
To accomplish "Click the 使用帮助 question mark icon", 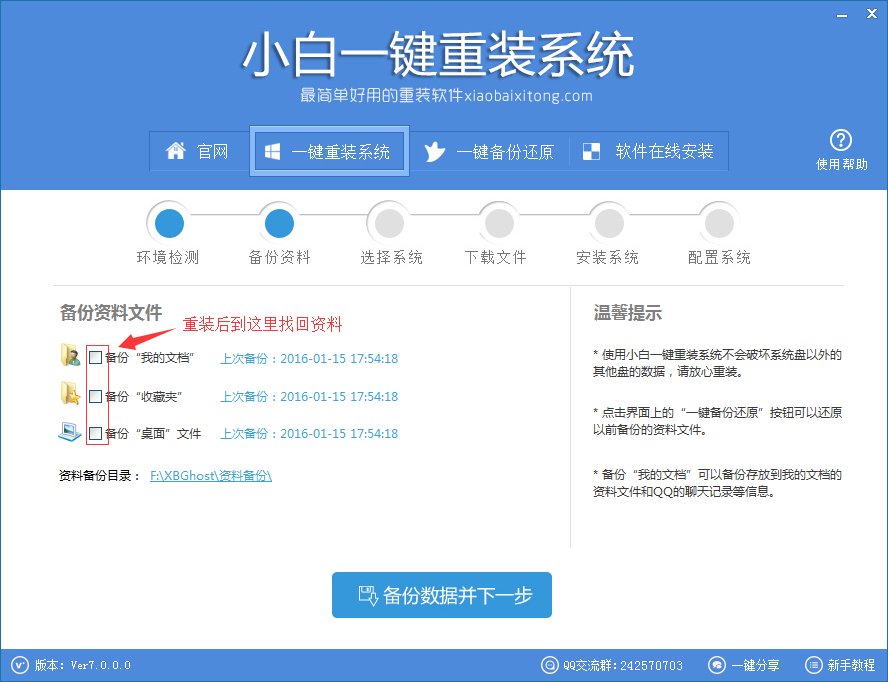I will click(x=842, y=141).
